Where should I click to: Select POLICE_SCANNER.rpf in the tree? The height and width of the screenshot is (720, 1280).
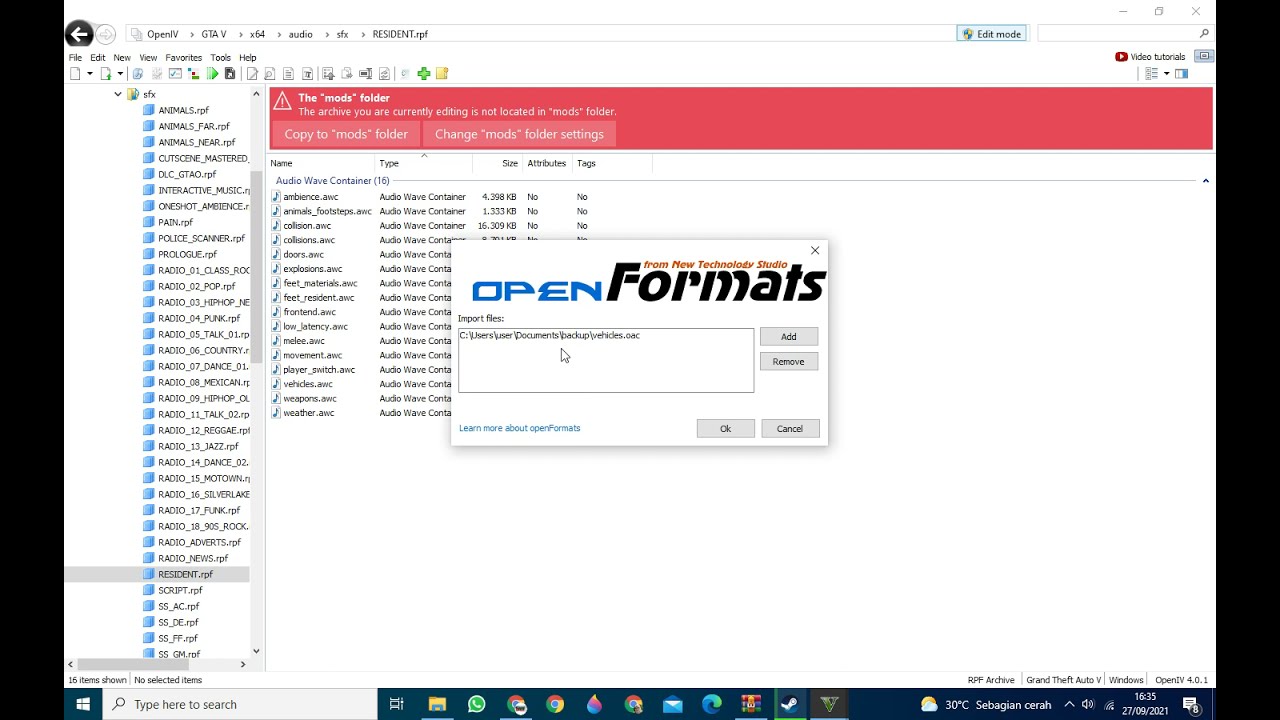point(201,239)
